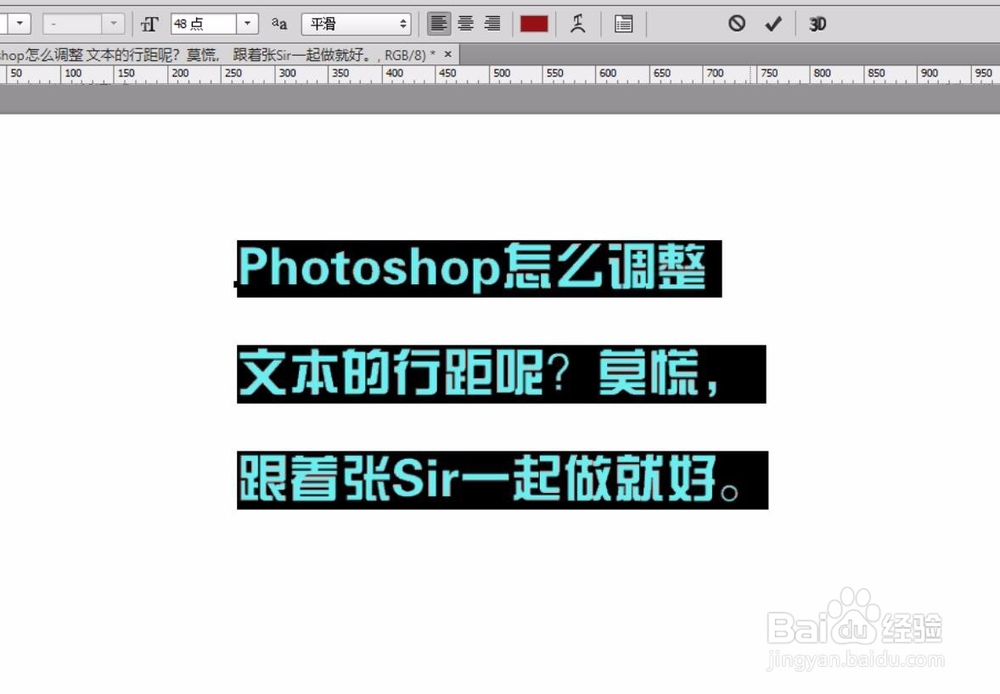Select right align text
Screen dimensions: 1000x694
492,24
